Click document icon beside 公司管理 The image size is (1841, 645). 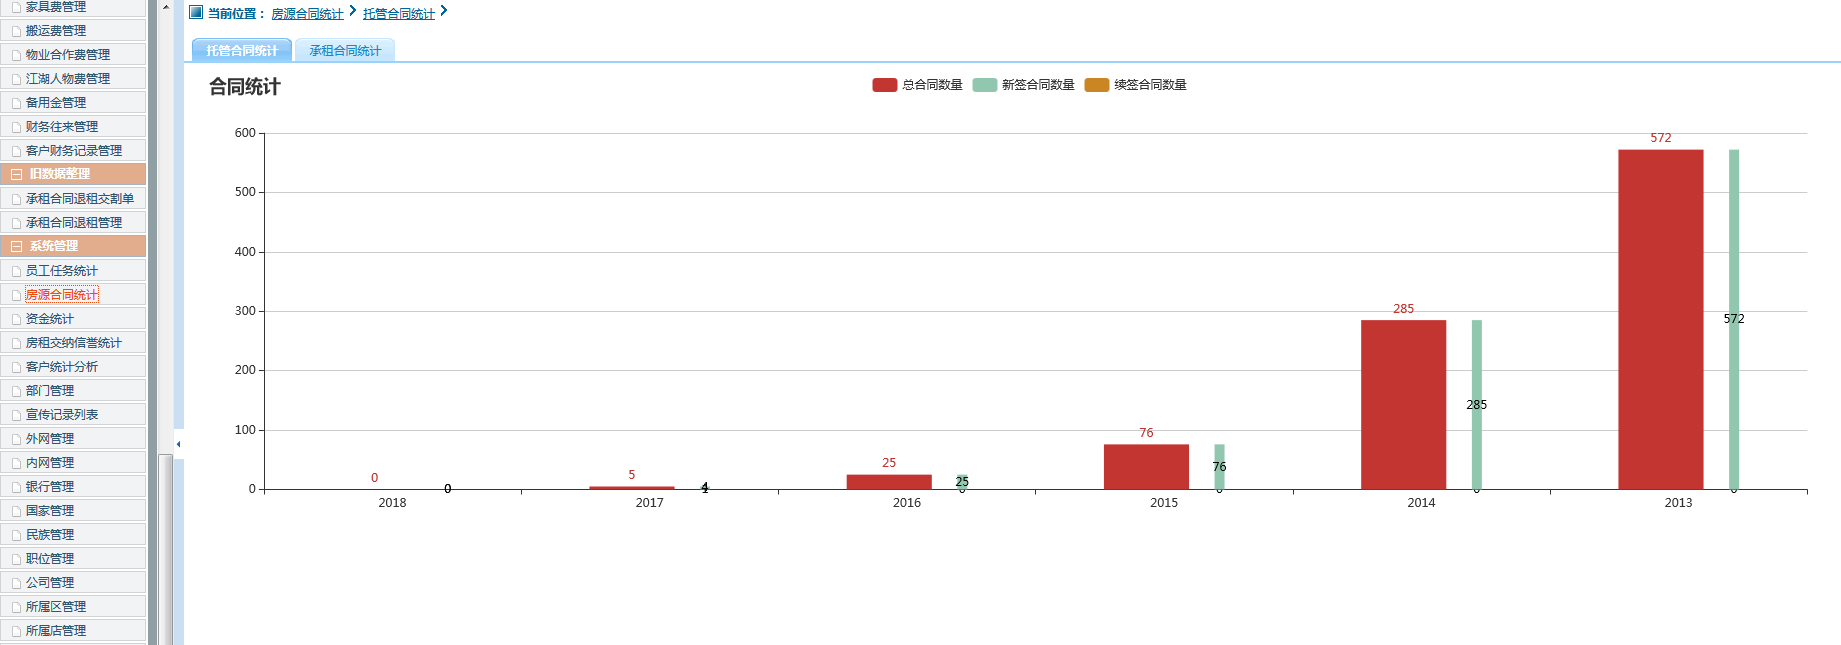(16, 584)
